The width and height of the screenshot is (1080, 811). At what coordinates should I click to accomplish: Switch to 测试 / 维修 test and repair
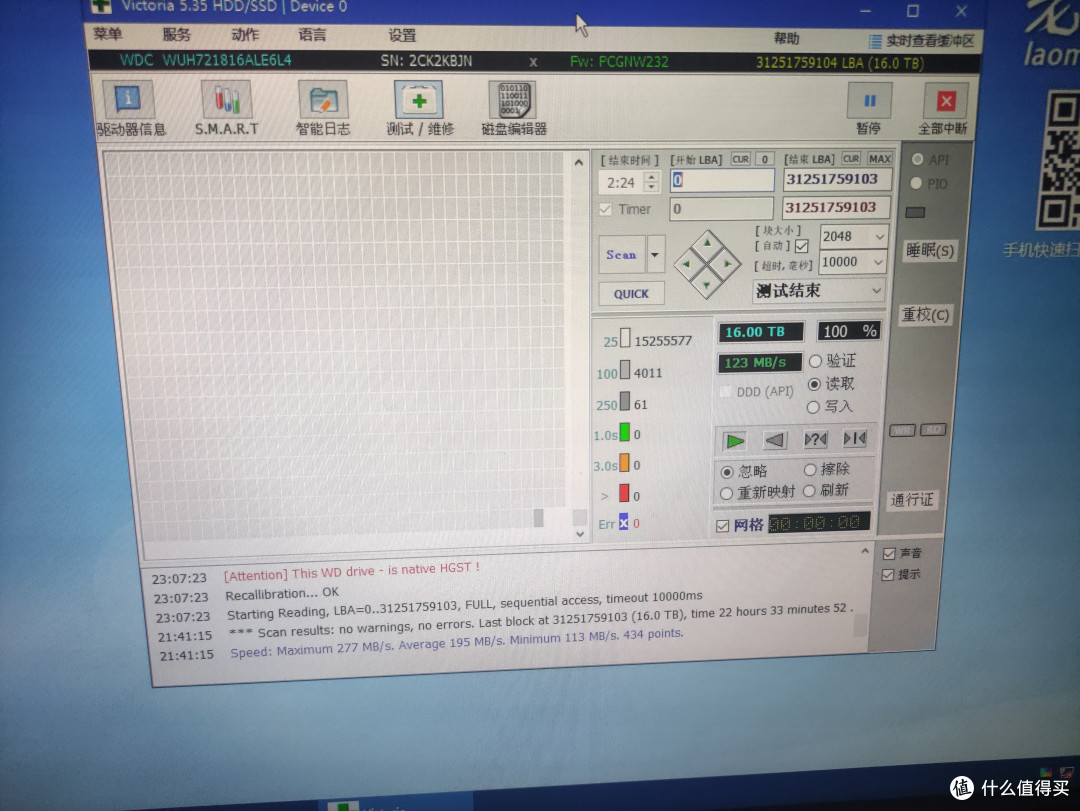[x=419, y=101]
